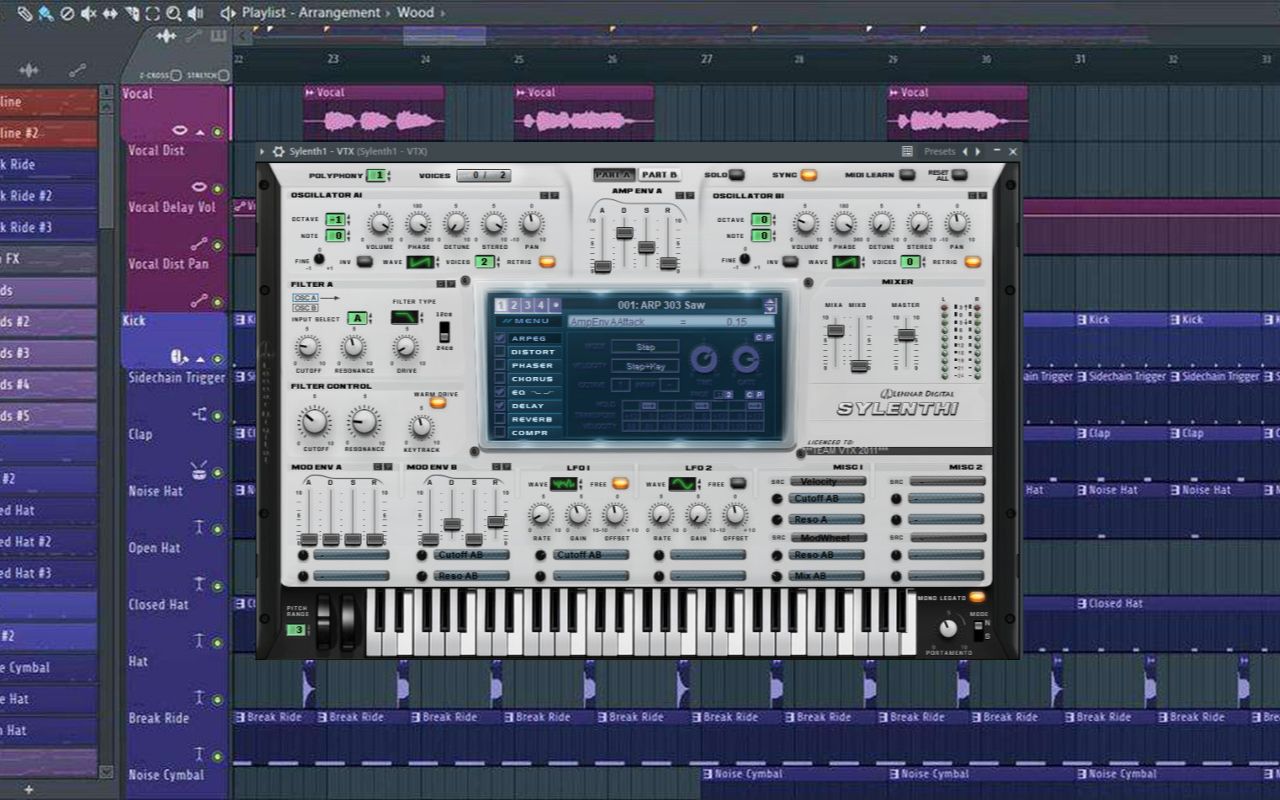Viewport: 1280px width, 800px height.
Task: Toggle the Z-CROSS checkbox
Action: coord(176,75)
